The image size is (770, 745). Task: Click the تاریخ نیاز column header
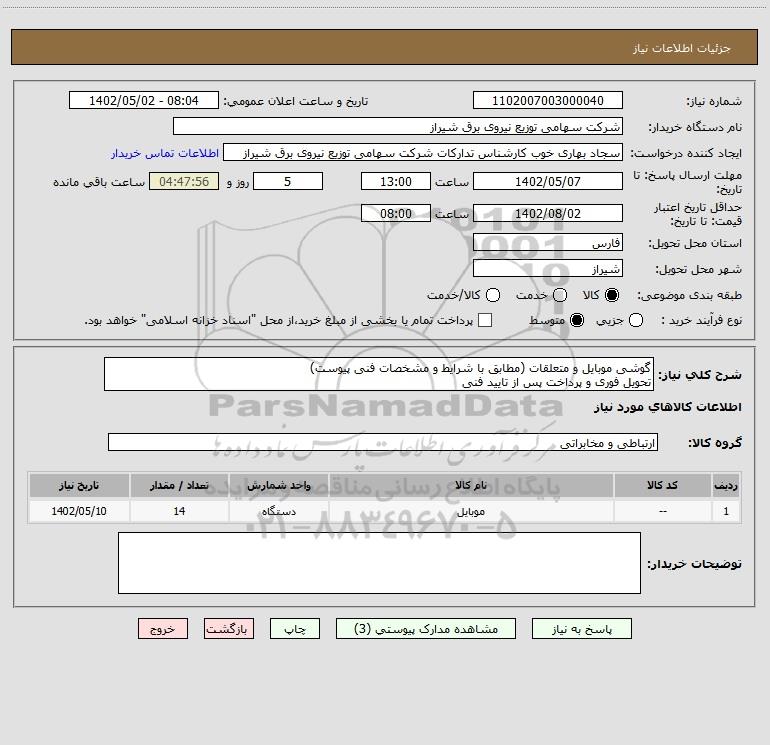pyautogui.click(x=79, y=485)
